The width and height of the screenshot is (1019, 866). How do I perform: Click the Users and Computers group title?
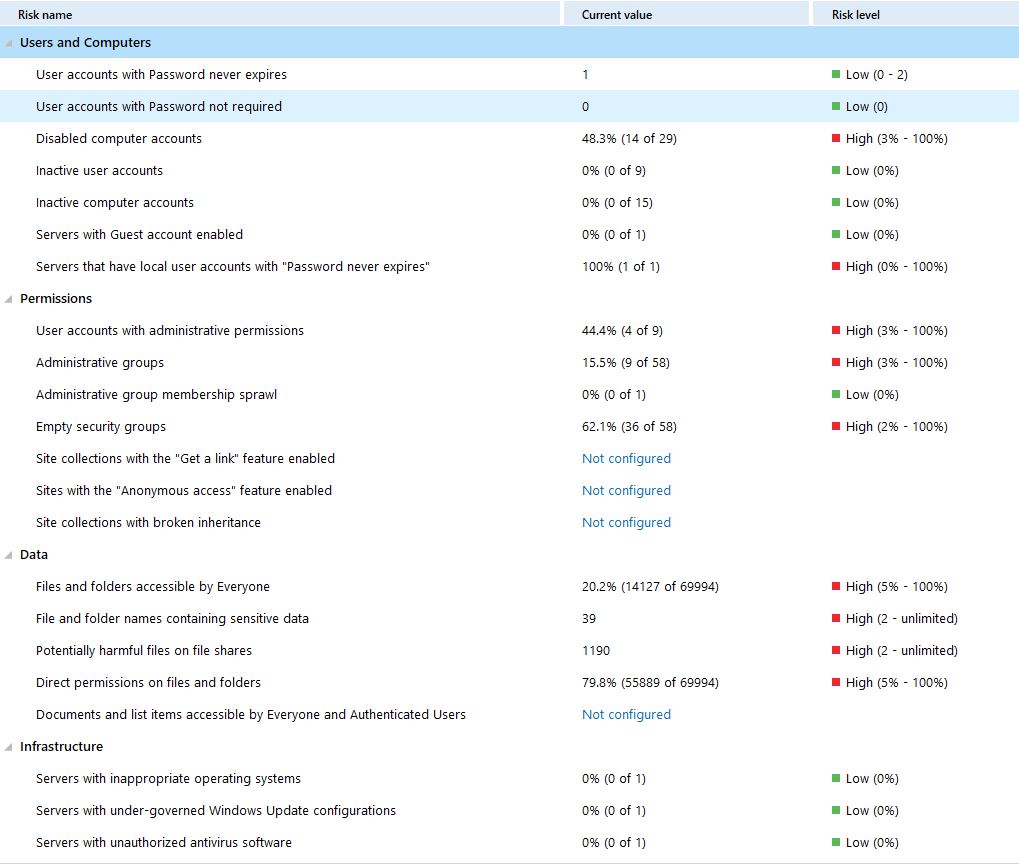click(85, 43)
